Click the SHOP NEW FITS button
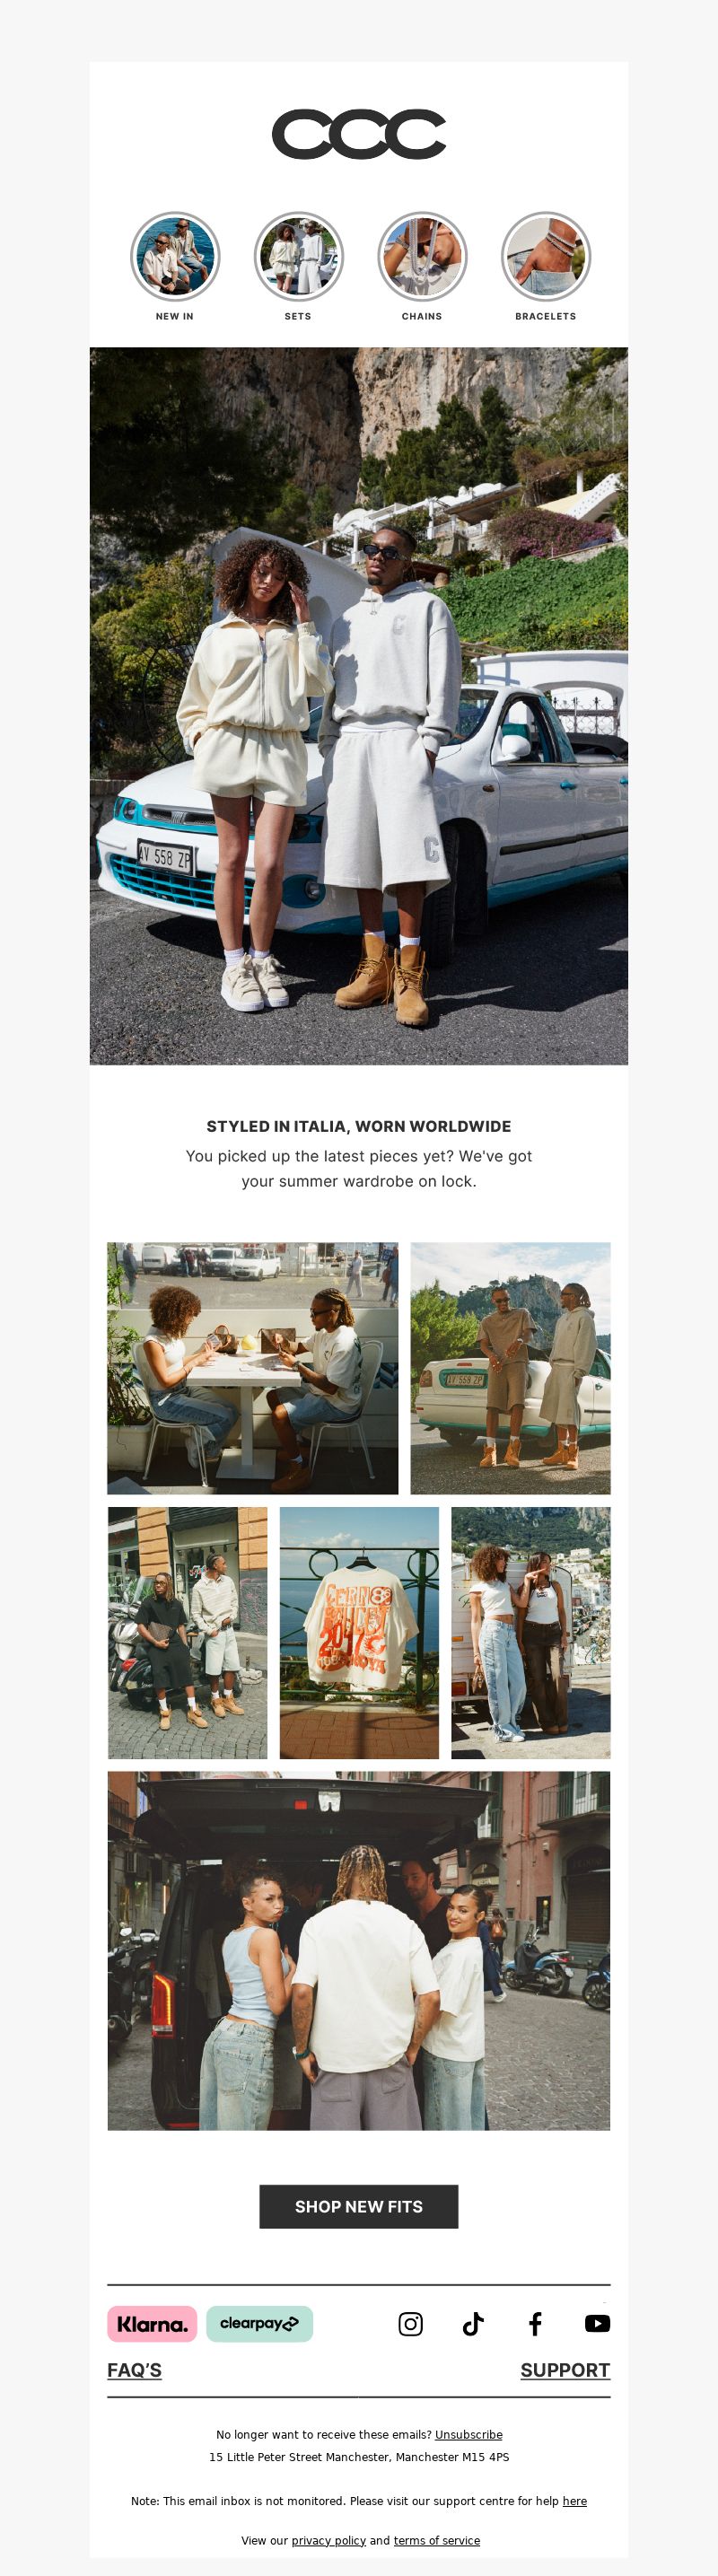718x2576 pixels. (359, 2206)
